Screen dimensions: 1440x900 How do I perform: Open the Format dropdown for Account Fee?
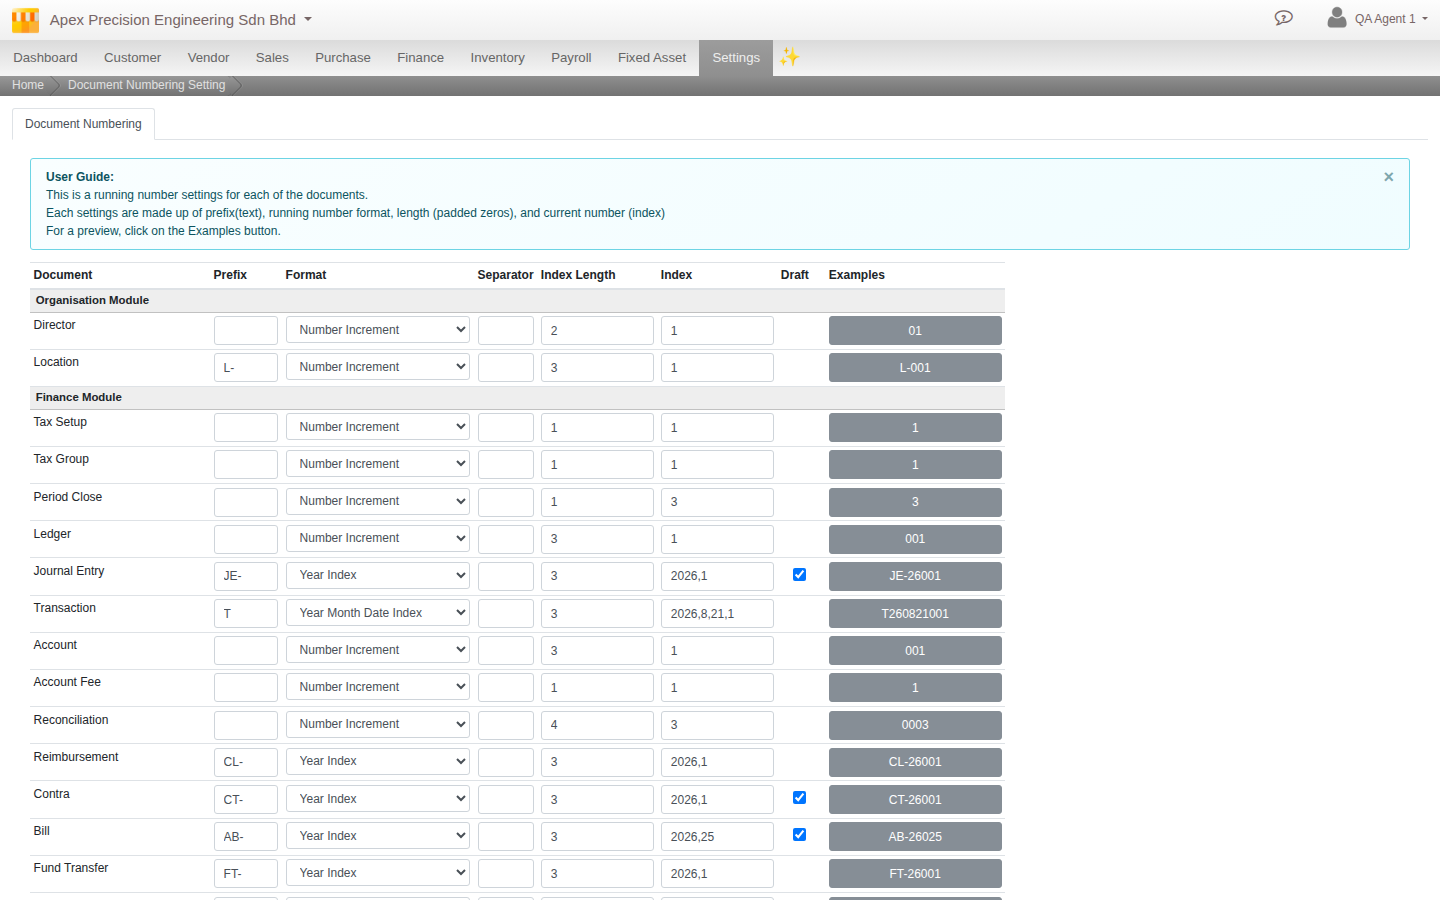[x=378, y=687]
